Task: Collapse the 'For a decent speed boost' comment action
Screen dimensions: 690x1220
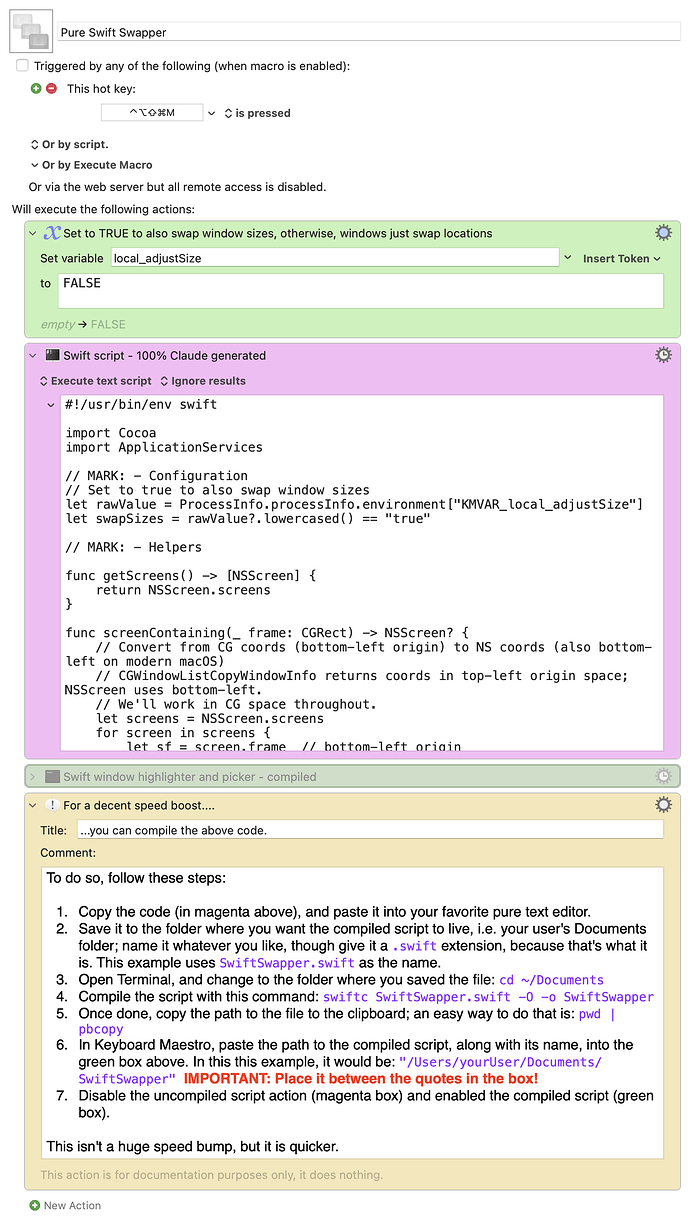Action: point(32,805)
